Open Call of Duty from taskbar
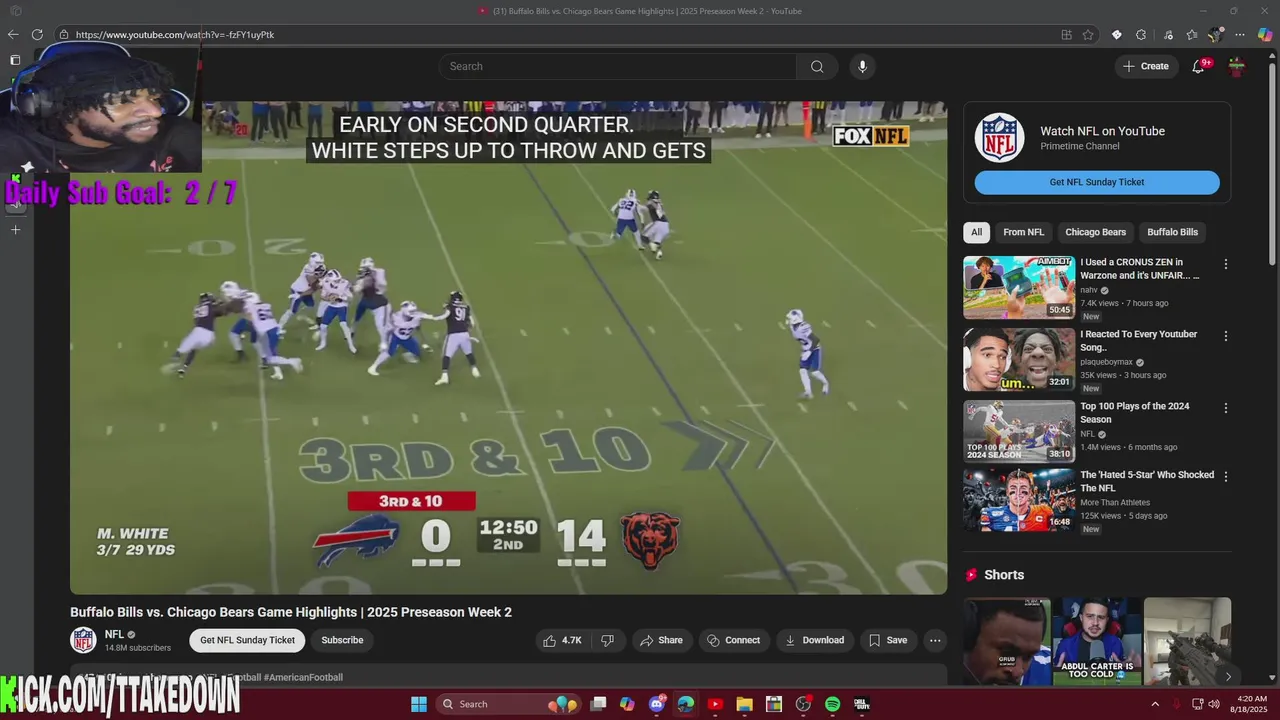Image resolution: width=1280 pixels, height=720 pixels. pyautogui.click(x=861, y=704)
